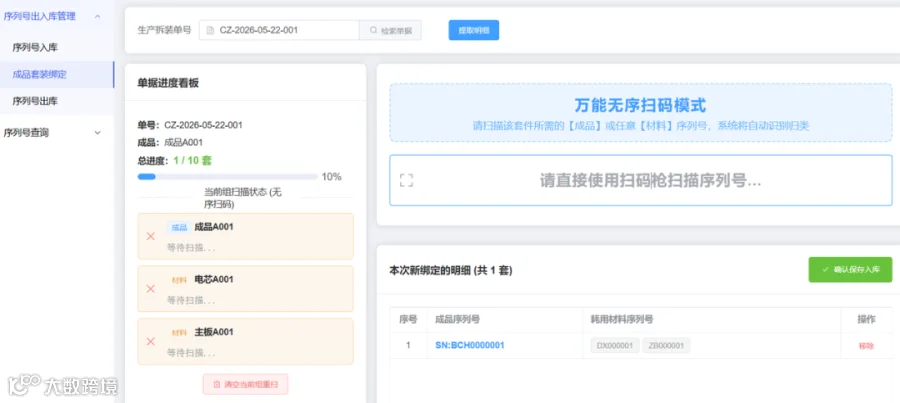Screen dimensions: 900x403
Task: Click the blue 成品 tag on 成品A001 card
Action: 179,227
